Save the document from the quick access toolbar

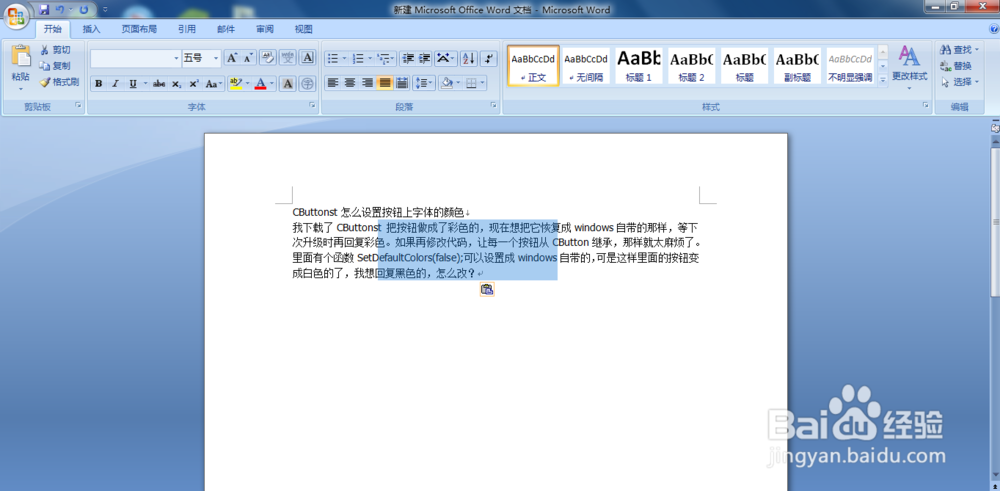(x=44, y=10)
